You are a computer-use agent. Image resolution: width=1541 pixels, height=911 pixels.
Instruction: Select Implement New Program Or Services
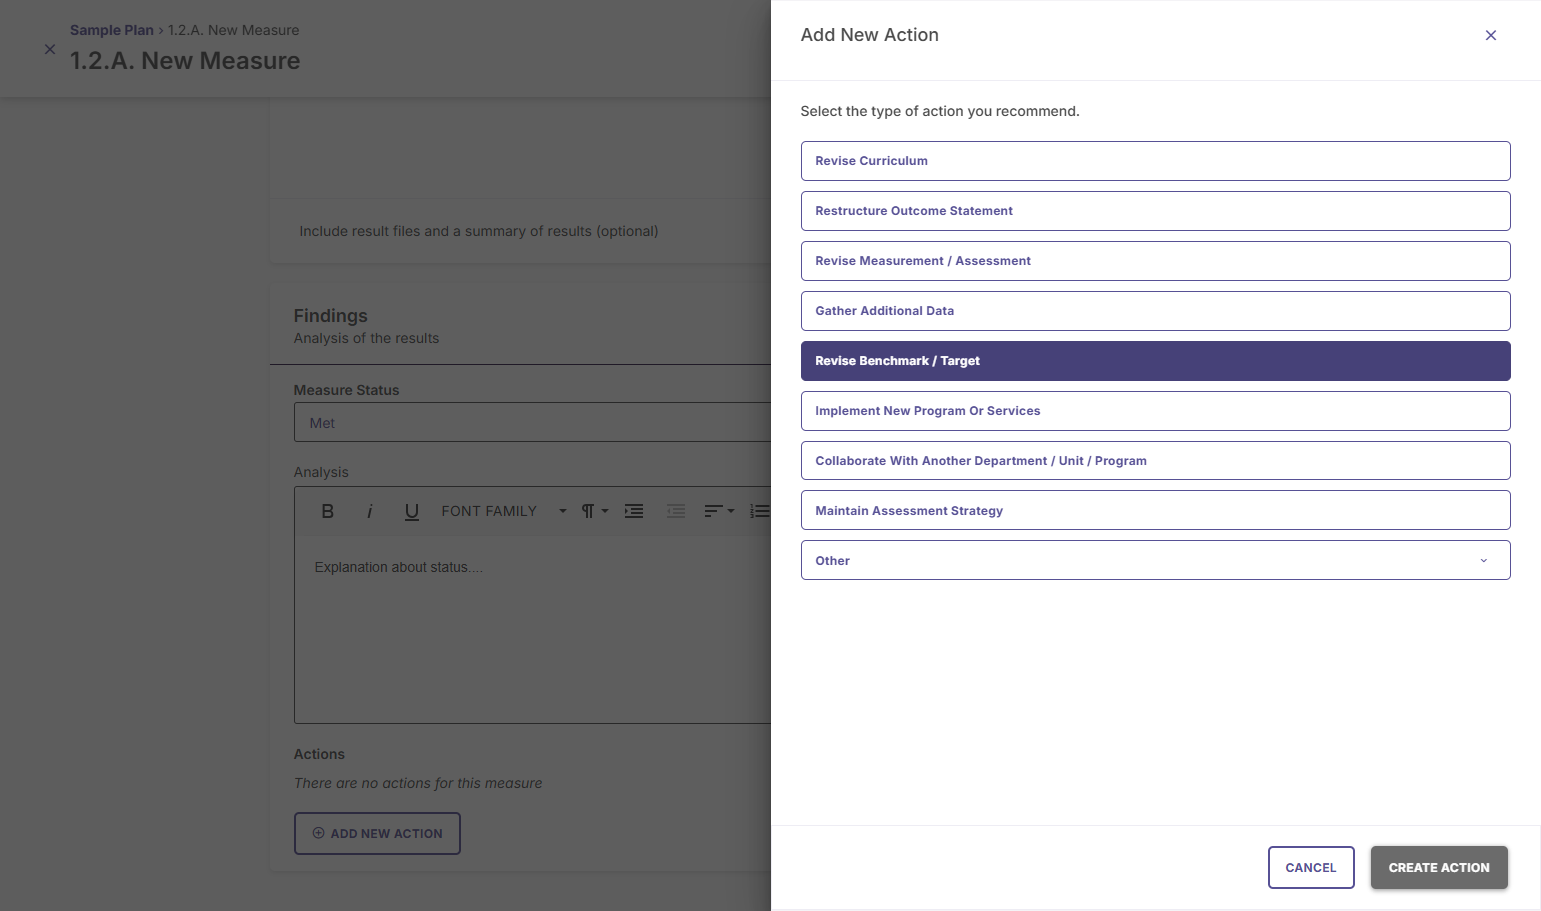(x=1155, y=411)
